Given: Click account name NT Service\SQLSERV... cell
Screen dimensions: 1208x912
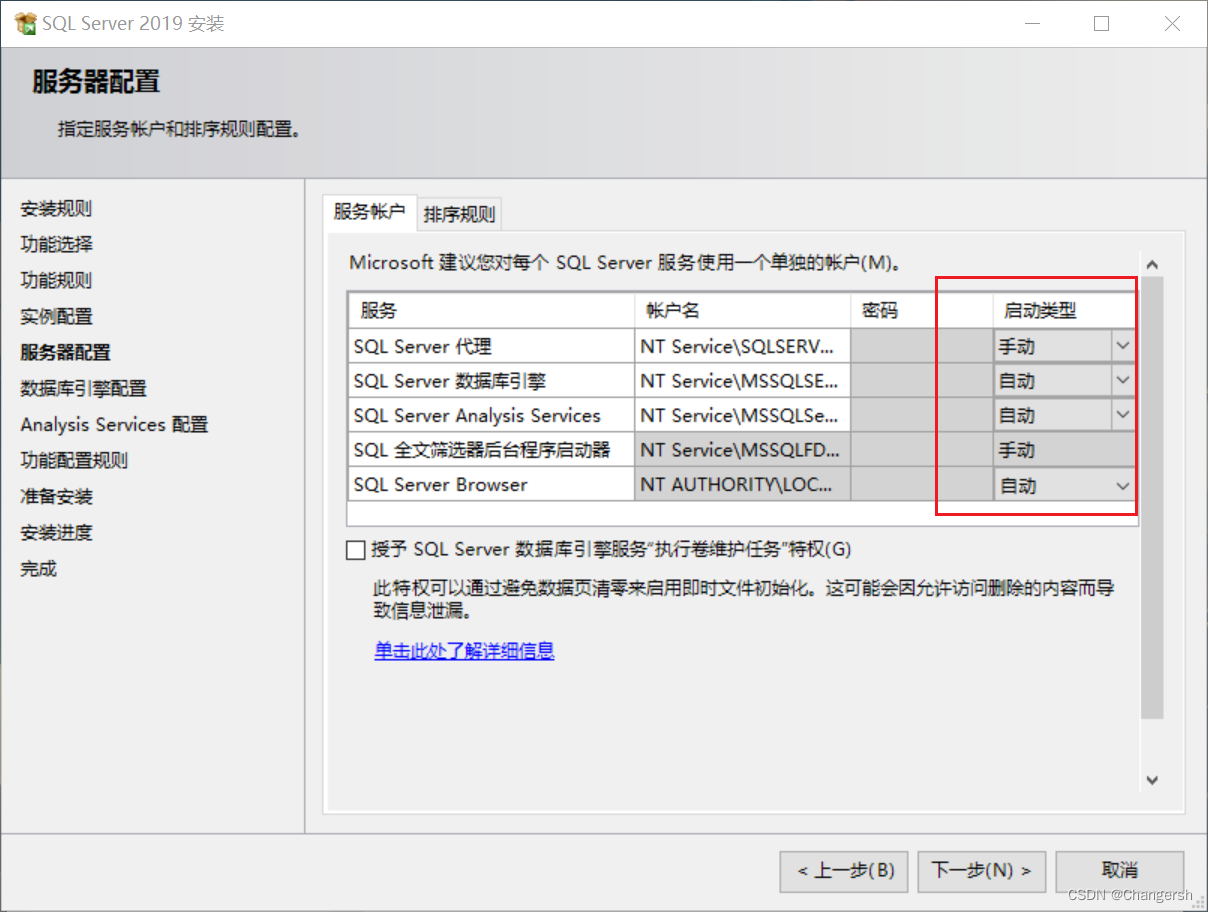Looking at the screenshot, I should click(742, 346).
